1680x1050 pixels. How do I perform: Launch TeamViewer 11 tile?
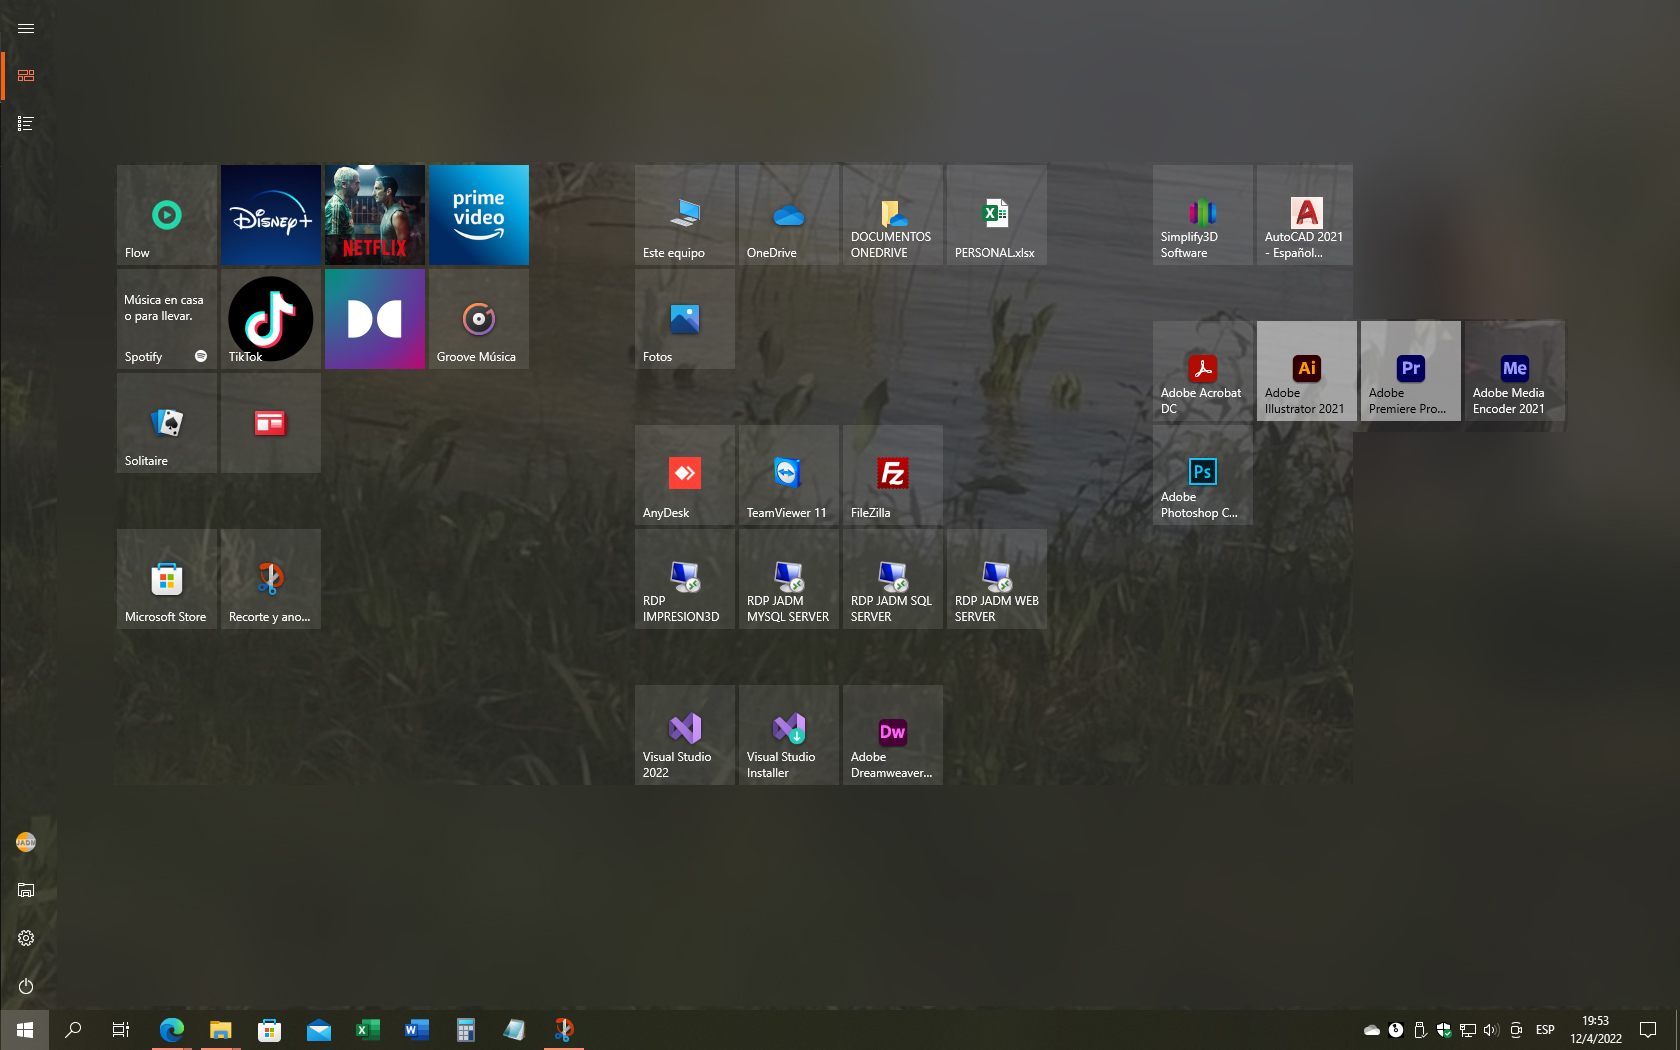point(788,475)
